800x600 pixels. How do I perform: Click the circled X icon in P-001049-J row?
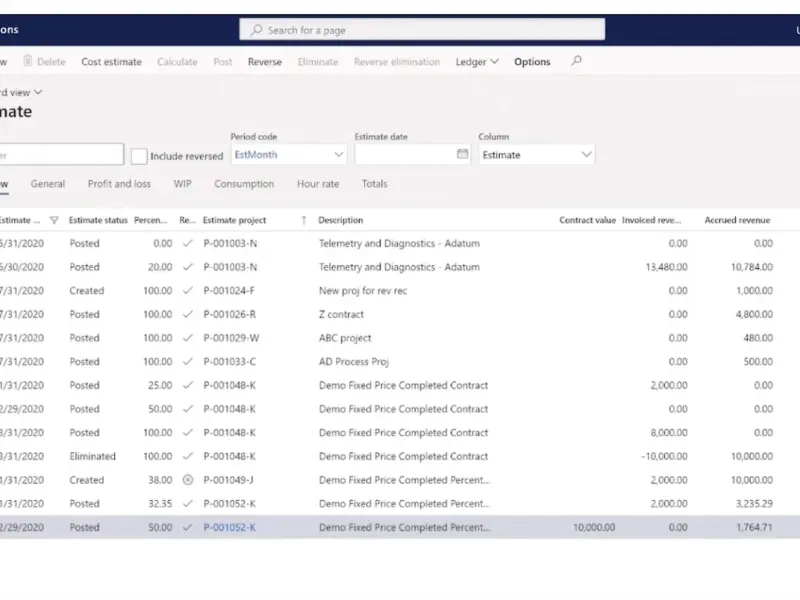(188, 480)
